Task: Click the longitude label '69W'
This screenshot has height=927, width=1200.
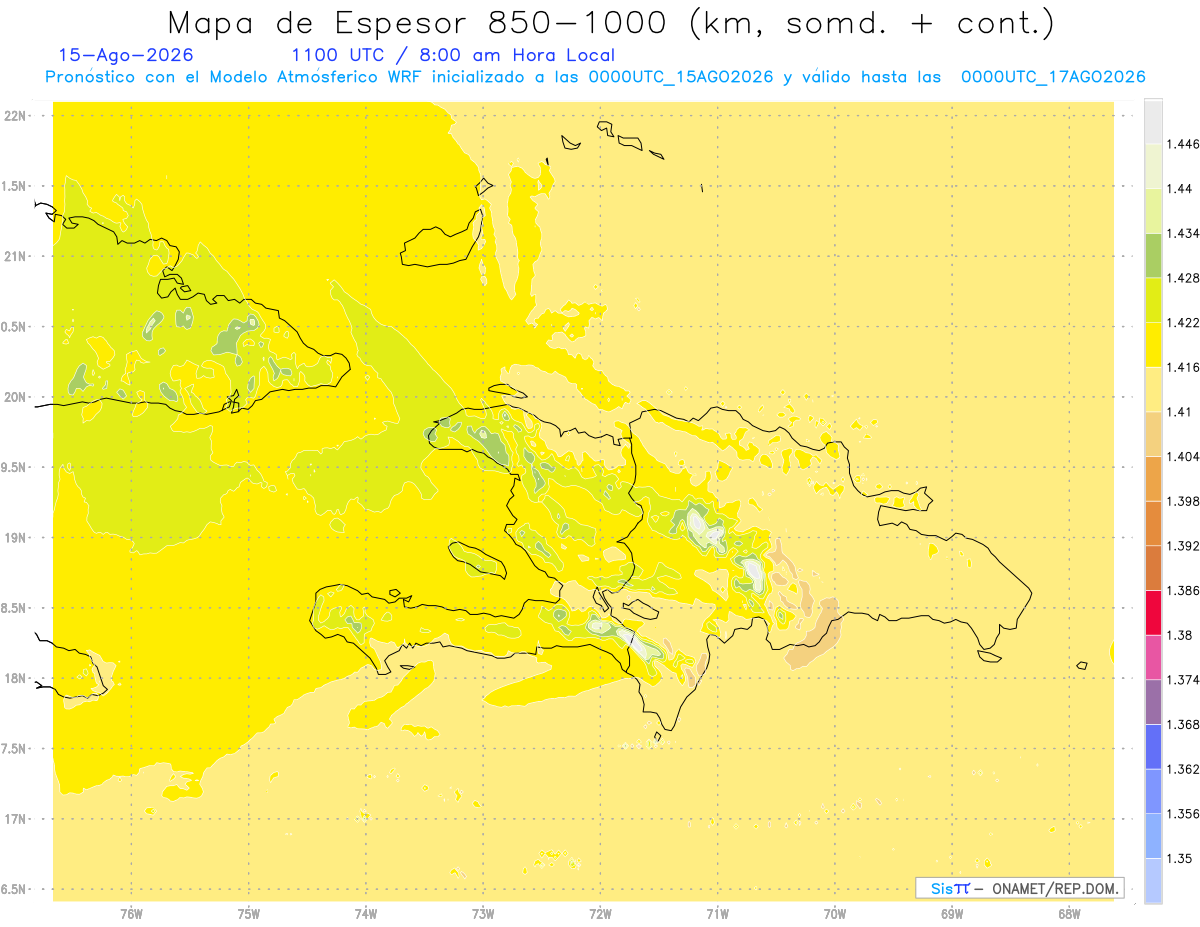Action: 952,914
